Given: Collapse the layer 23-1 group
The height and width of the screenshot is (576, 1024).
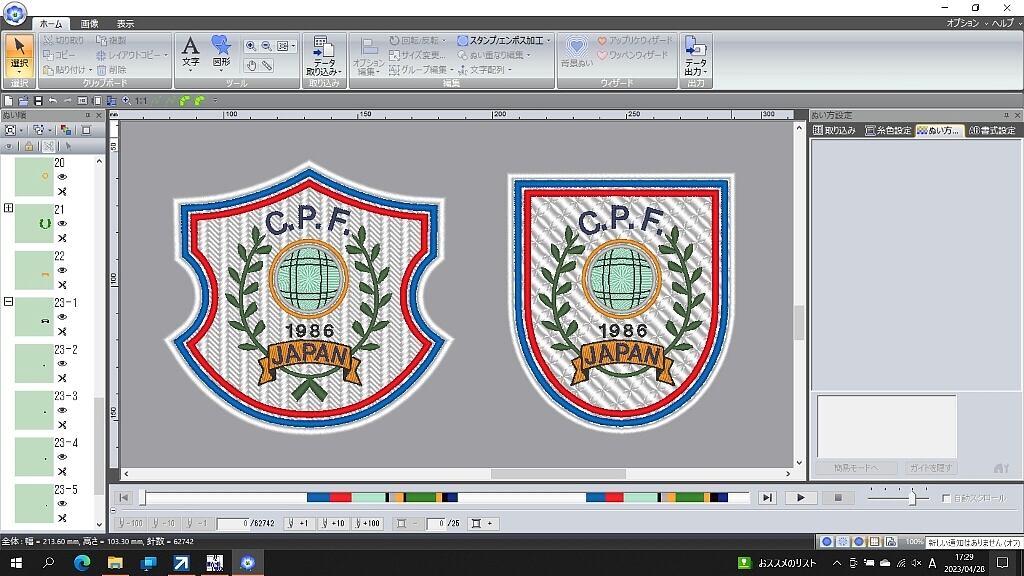Looking at the screenshot, I should click(8, 301).
